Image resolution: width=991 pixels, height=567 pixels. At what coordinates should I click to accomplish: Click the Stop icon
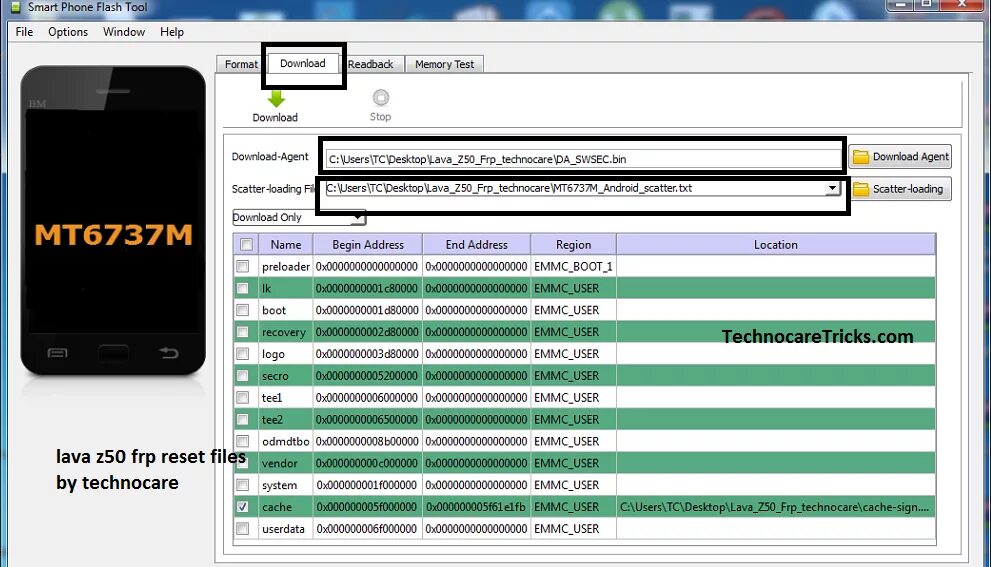pos(380,98)
